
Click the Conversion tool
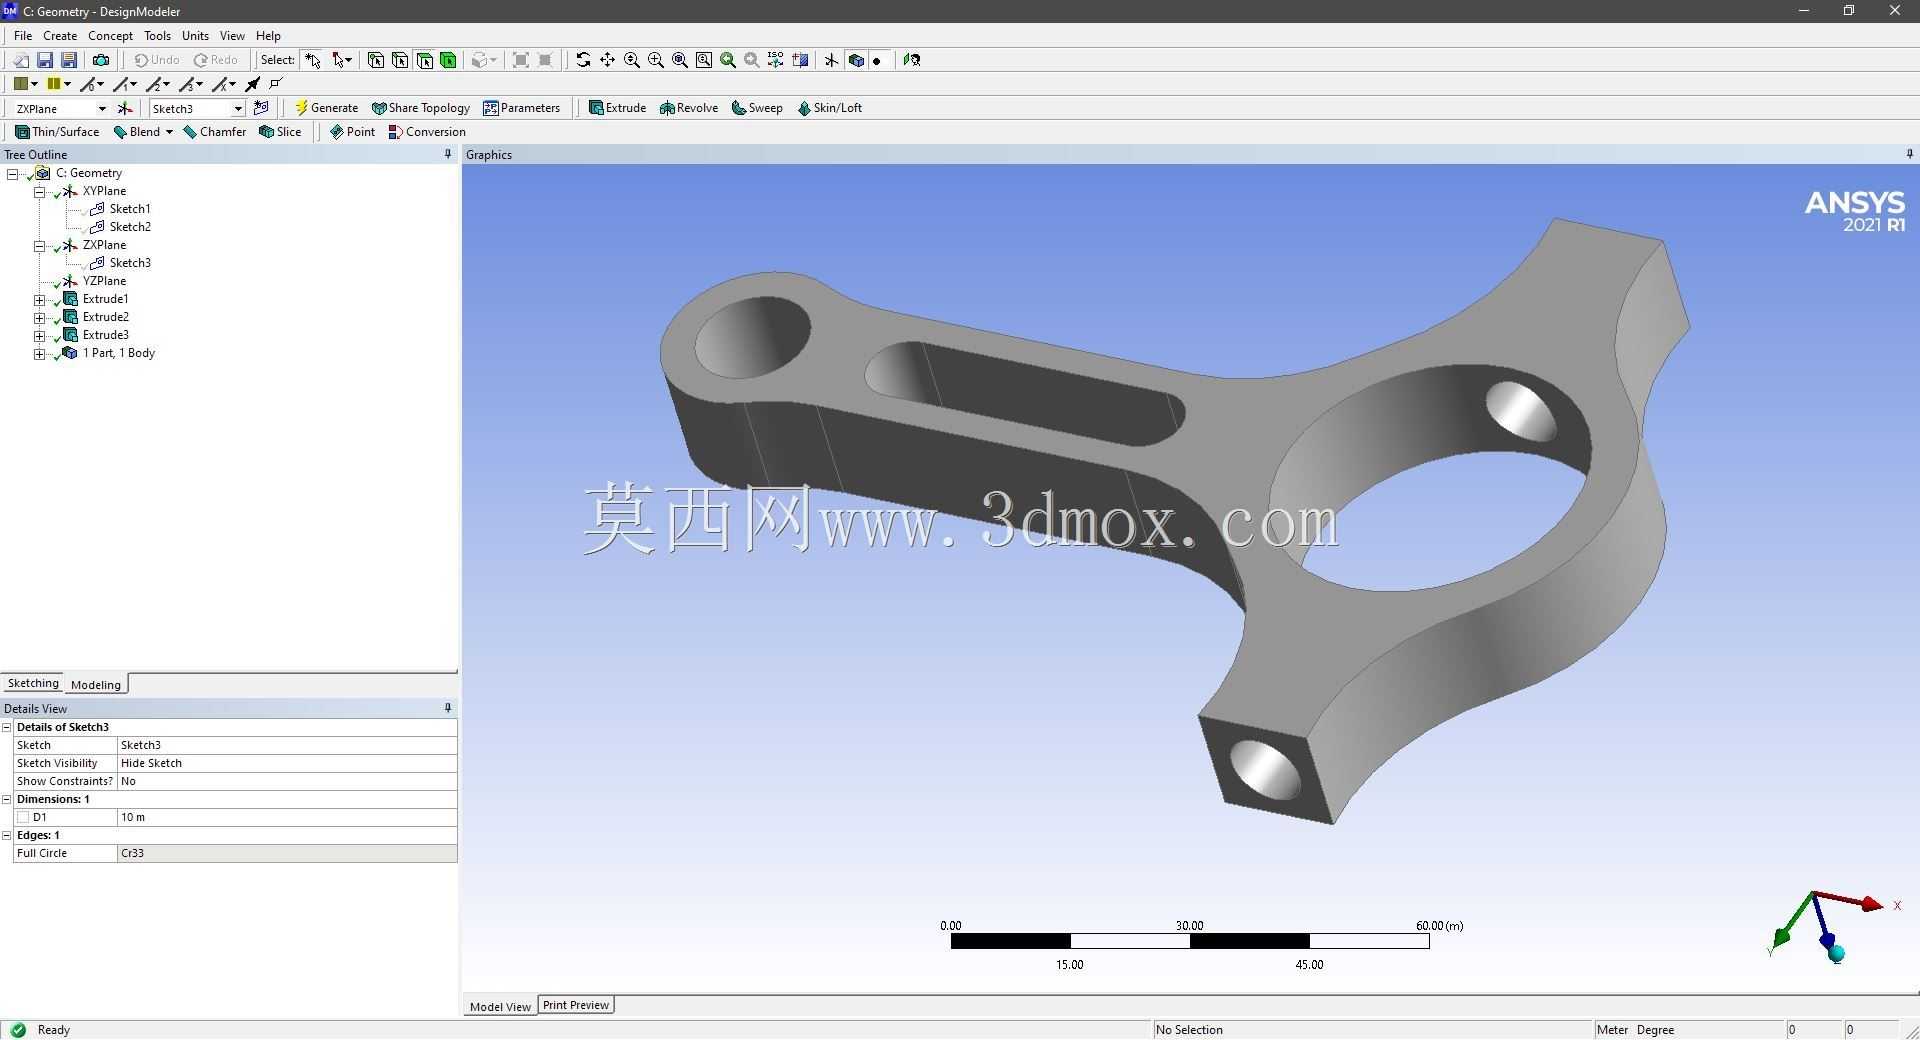tap(427, 132)
